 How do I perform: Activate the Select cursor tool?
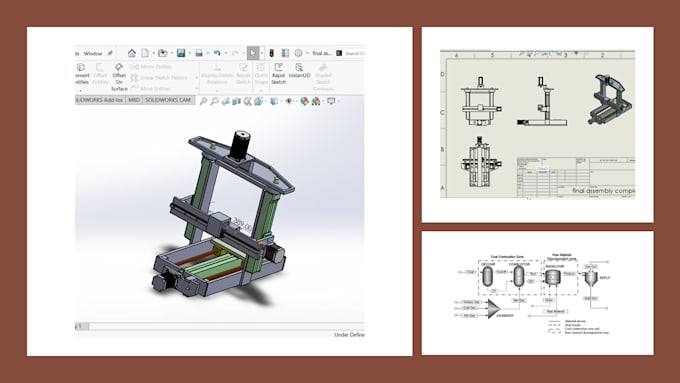pos(252,53)
